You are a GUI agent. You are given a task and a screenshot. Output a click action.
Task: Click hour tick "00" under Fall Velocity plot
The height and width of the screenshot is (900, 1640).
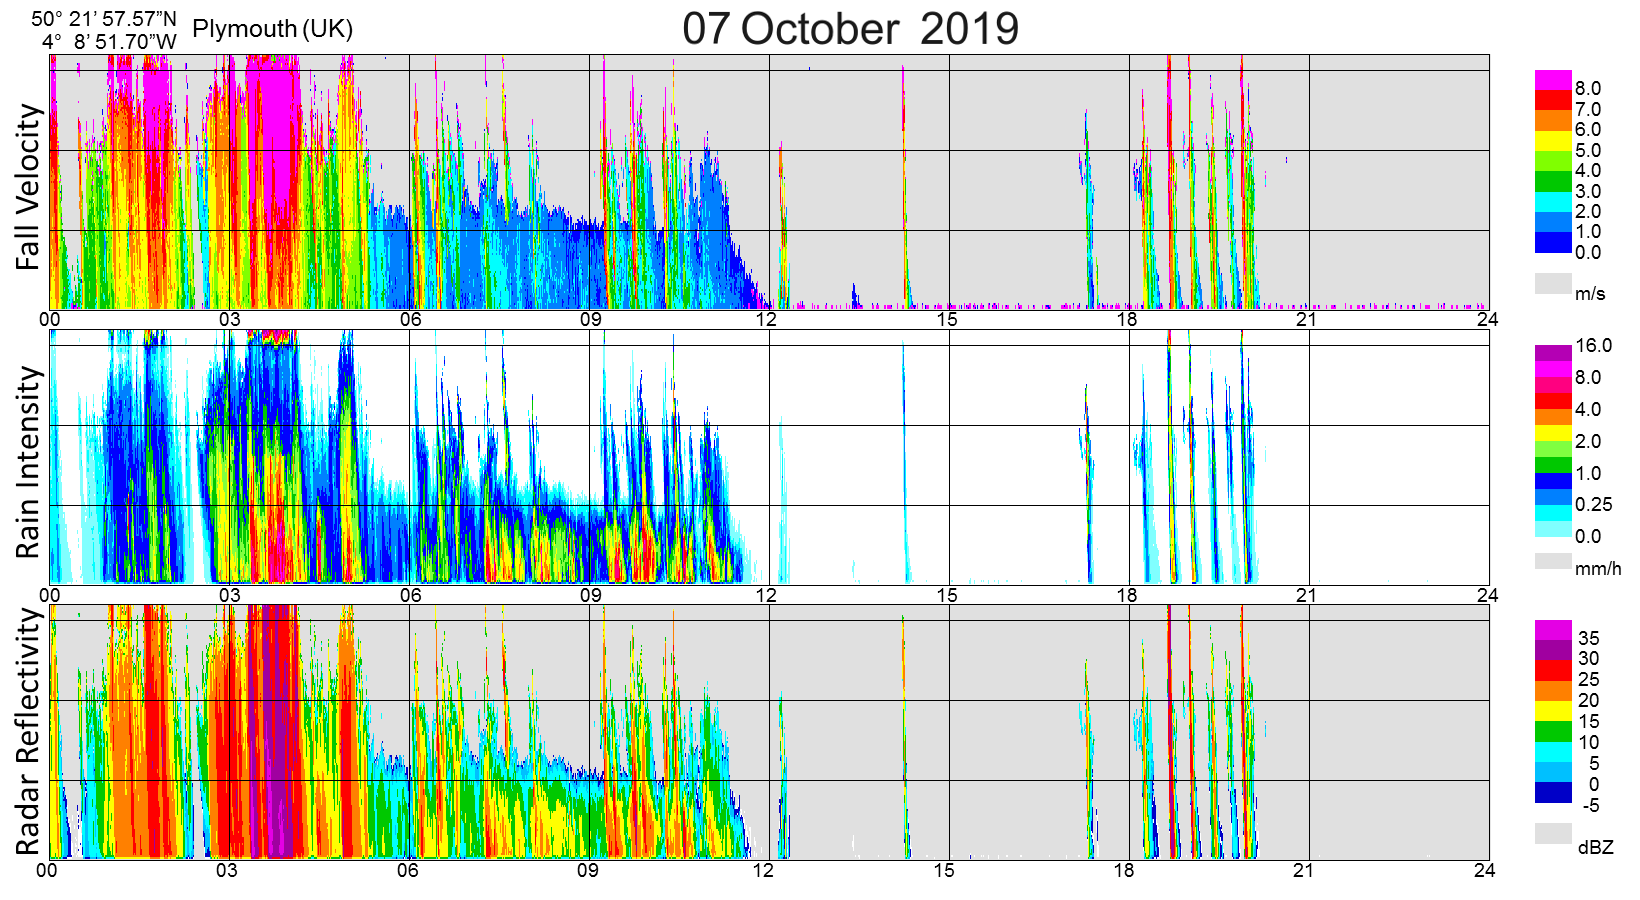tap(50, 319)
